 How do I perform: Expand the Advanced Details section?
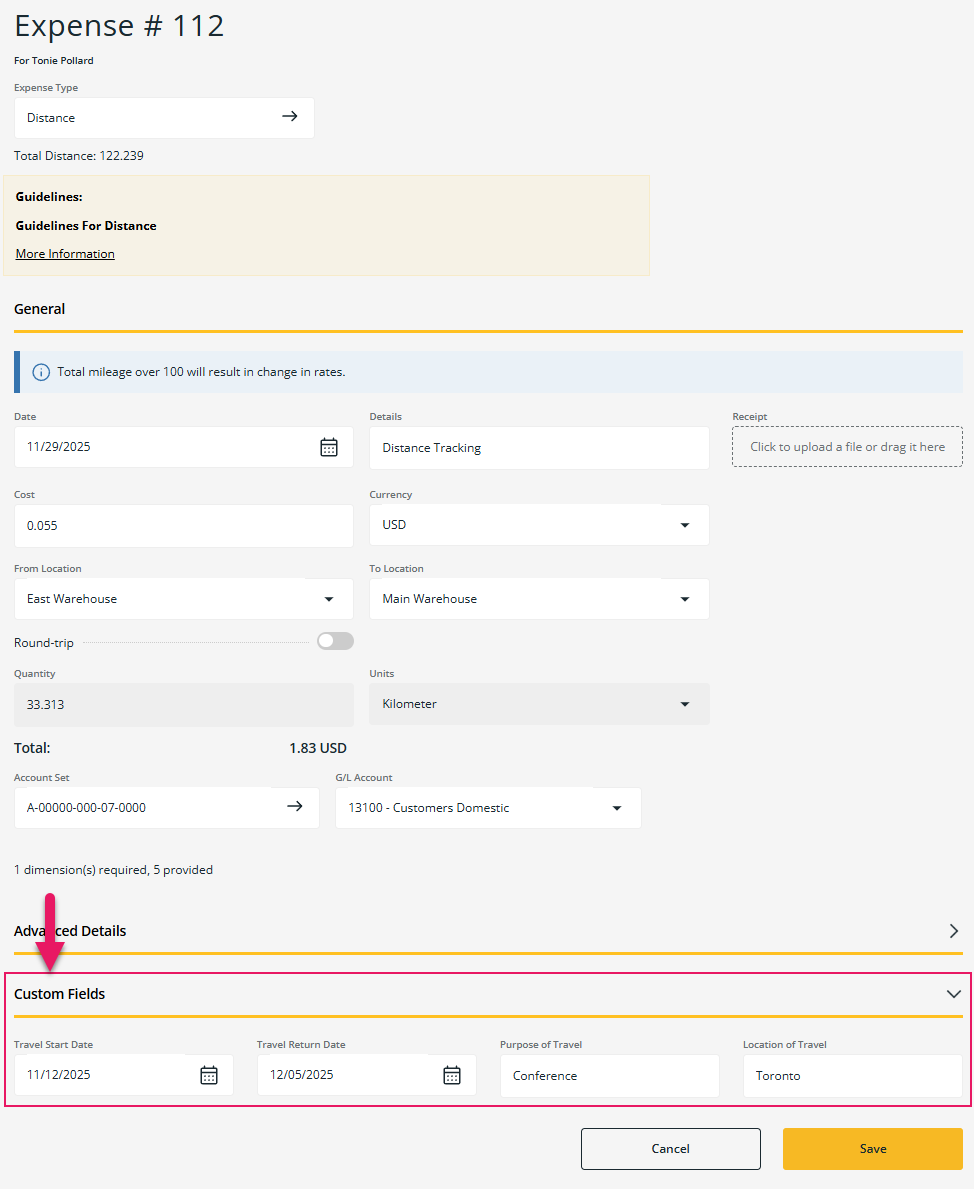tap(953, 930)
